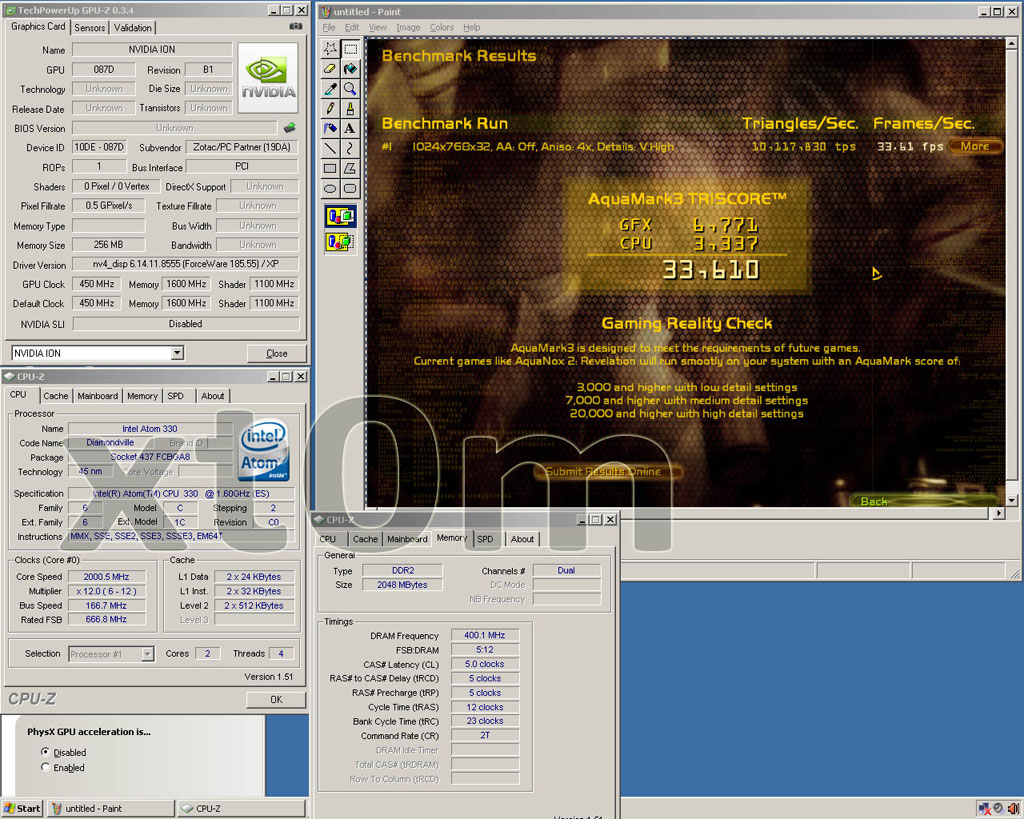Activate the Fill With Color bucket tool

pyautogui.click(x=351, y=69)
